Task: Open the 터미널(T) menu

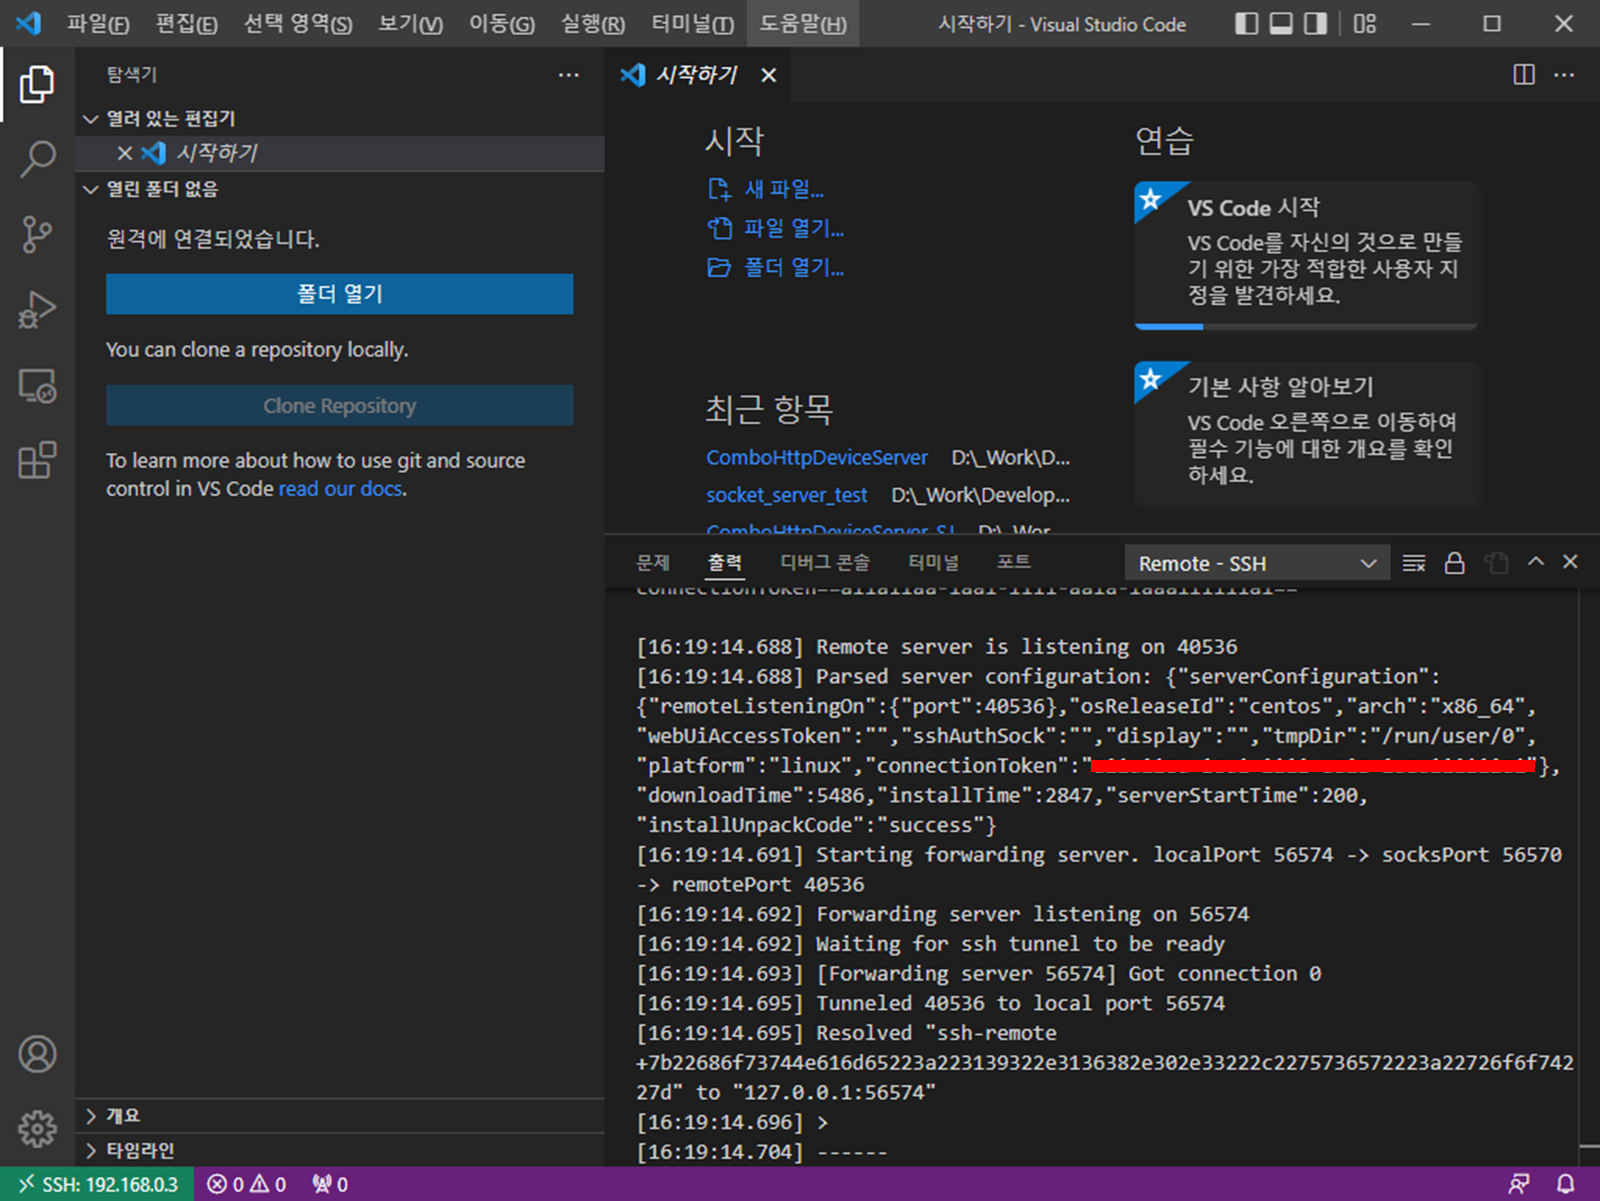Action: (692, 23)
